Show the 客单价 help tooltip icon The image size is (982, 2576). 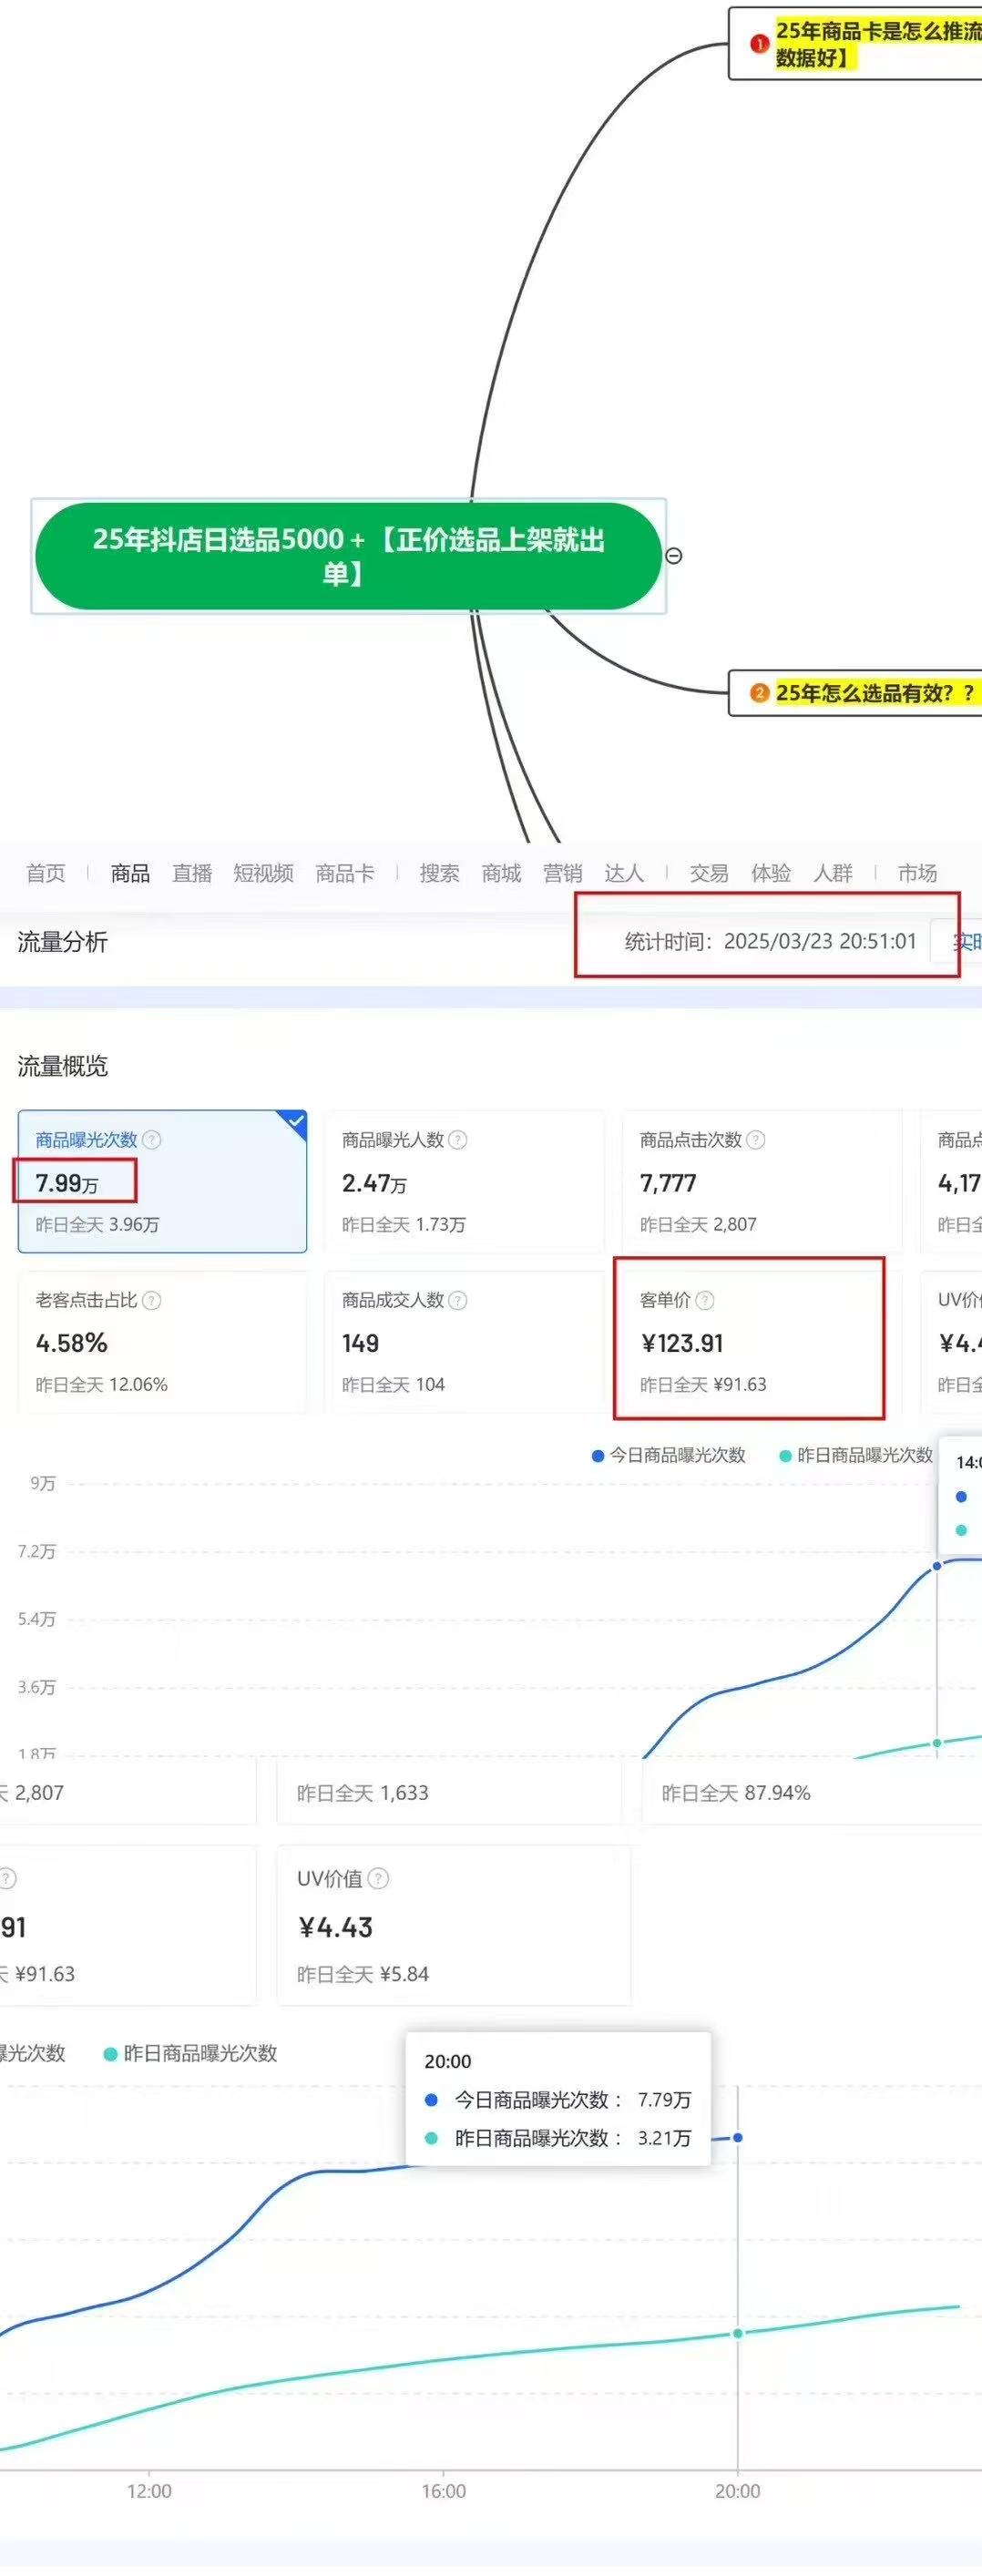point(705,1300)
